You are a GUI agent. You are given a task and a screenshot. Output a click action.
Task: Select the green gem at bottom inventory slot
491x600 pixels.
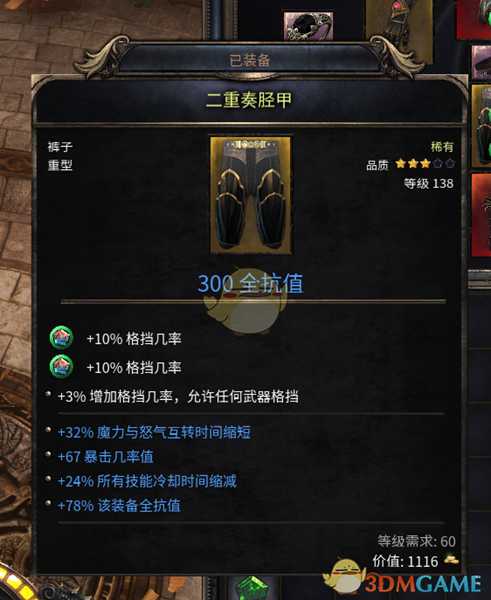[251, 587]
